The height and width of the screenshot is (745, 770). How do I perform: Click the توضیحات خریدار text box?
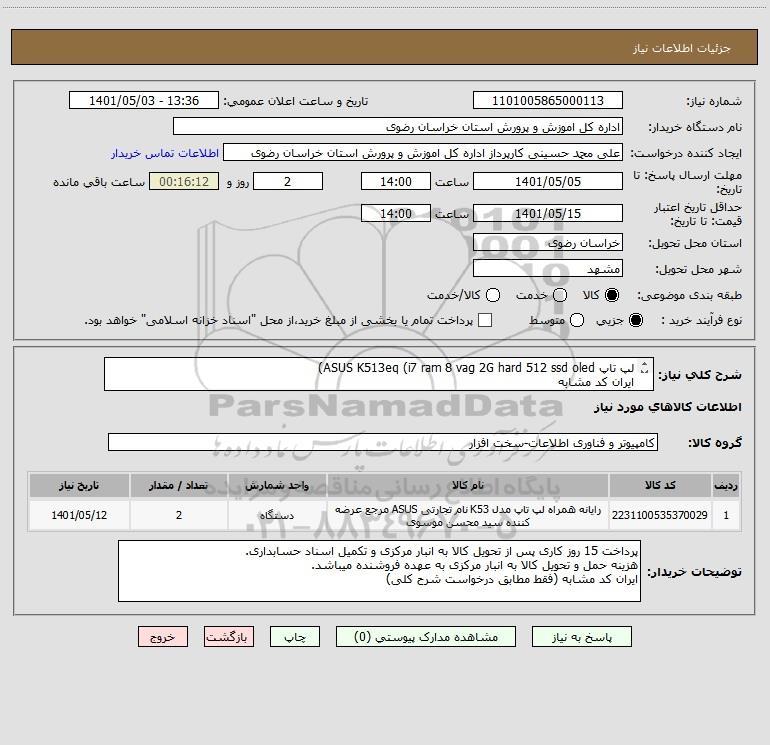click(x=379, y=571)
